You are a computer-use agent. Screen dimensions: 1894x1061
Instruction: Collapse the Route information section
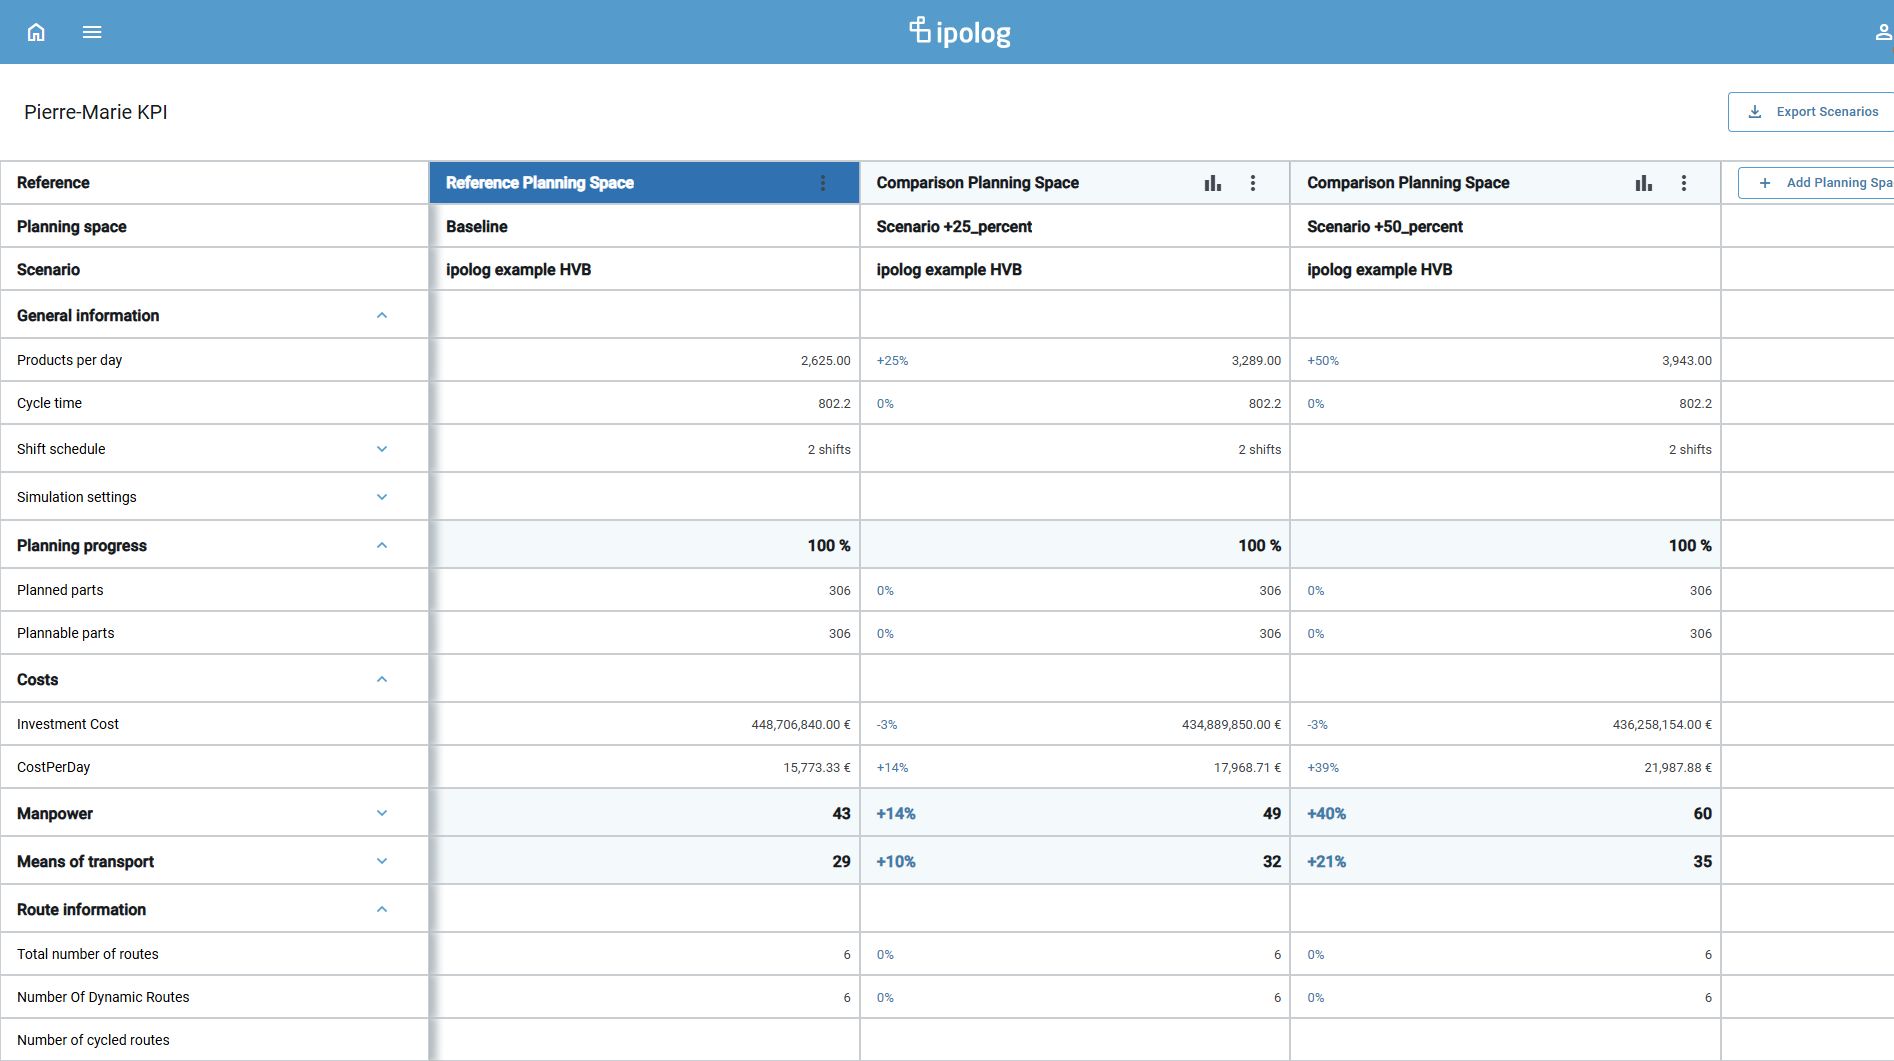pos(381,910)
